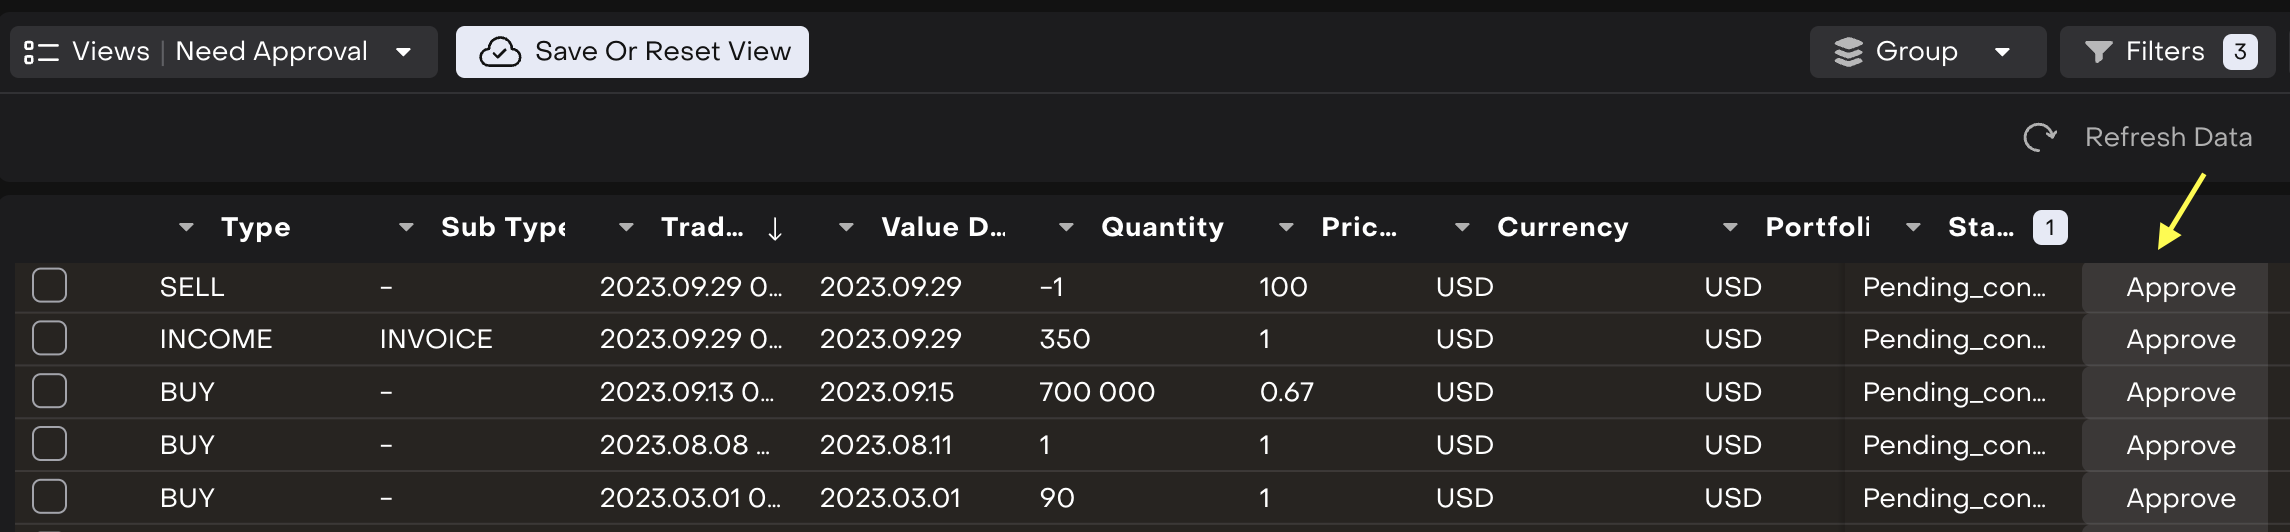Click the Refresh Data circular arrow icon

2039,137
